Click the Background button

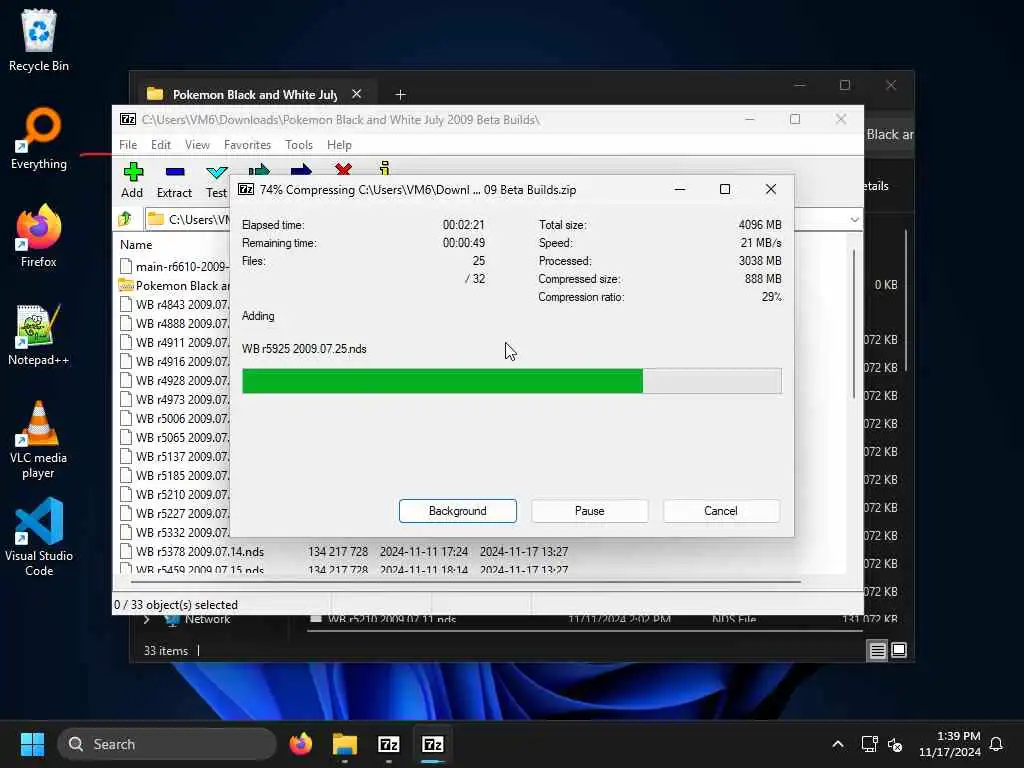click(458, 511)
